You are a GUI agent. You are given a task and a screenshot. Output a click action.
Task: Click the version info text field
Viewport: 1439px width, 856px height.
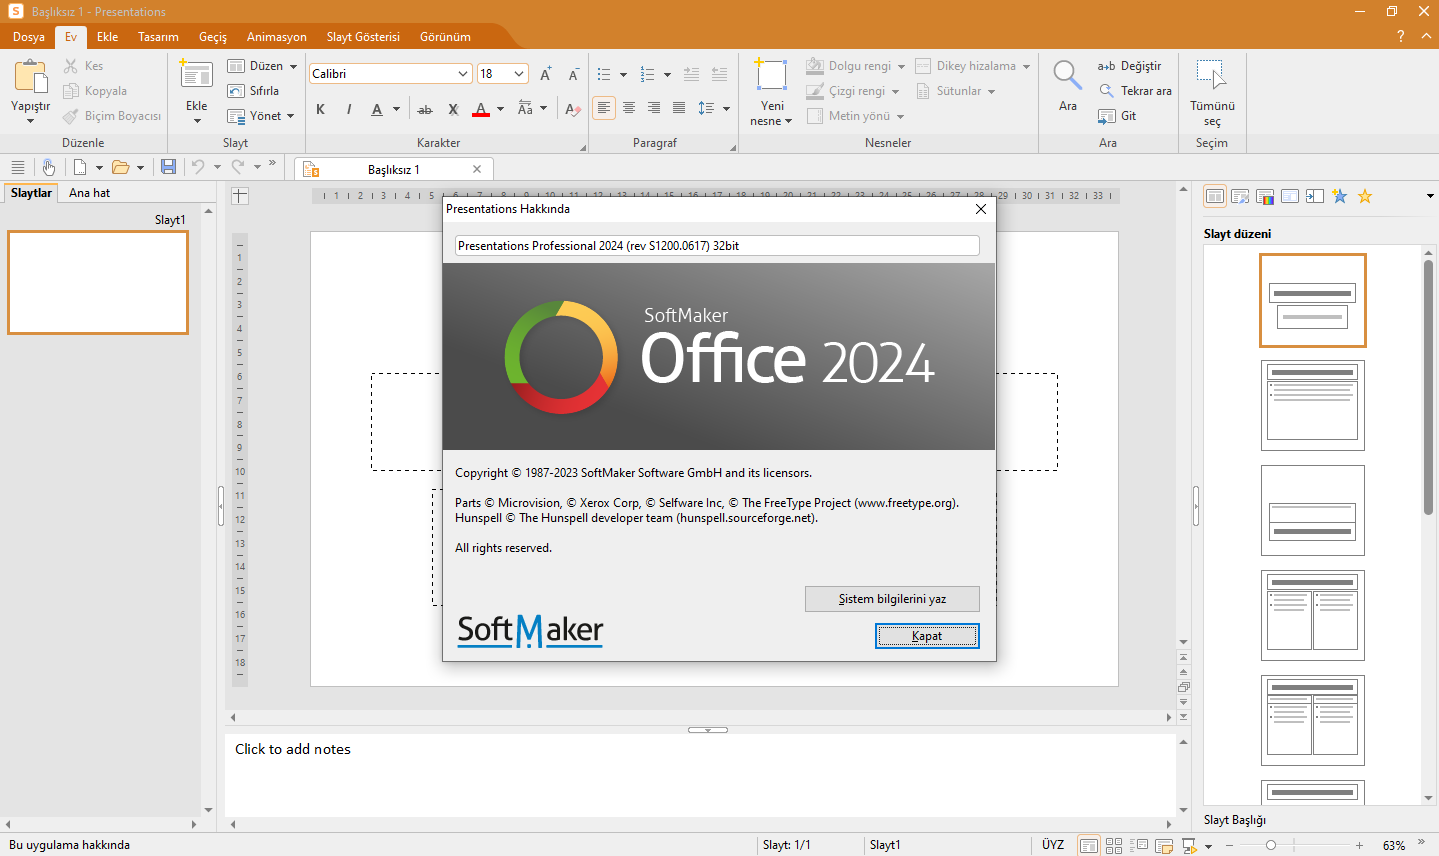[x=717, y=246]
